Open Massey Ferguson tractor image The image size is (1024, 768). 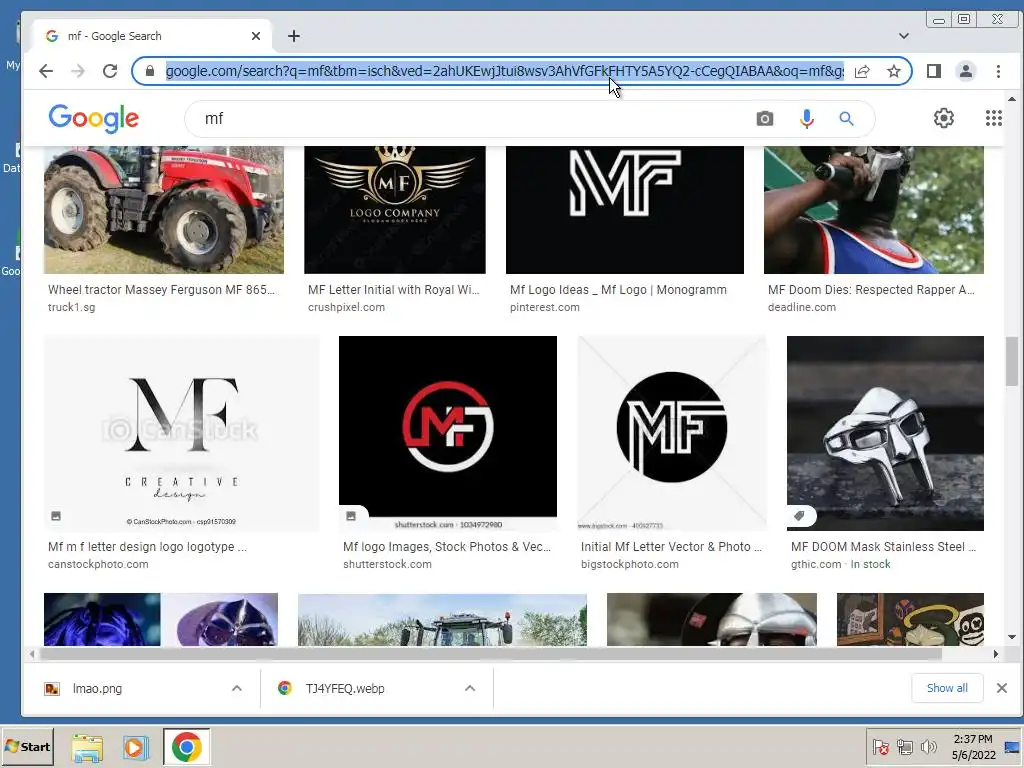pos(164,210)
